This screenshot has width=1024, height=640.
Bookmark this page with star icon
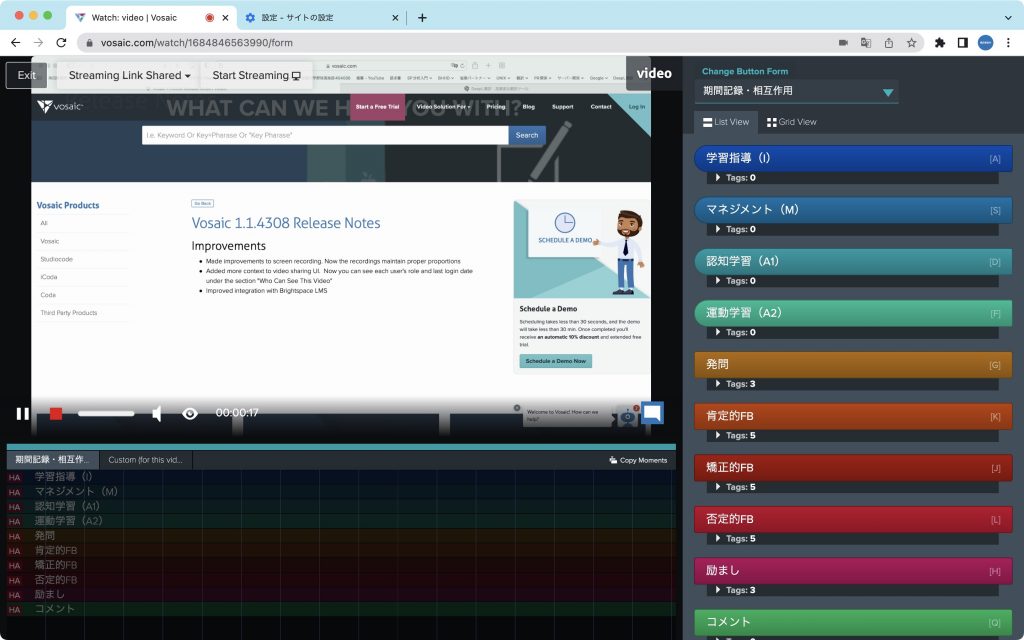(x=911, y=42)
